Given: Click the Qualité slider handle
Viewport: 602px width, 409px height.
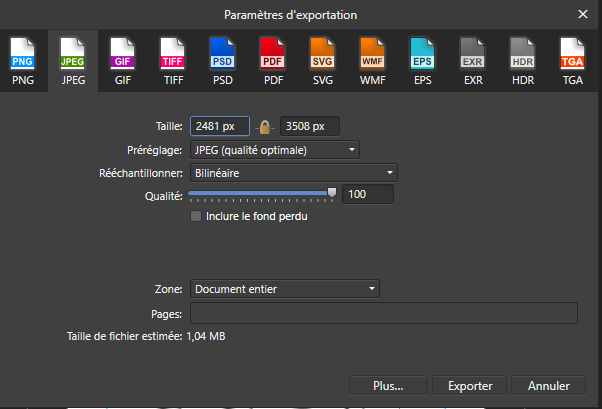Looking at the screenshot, I should click(332, 193).
